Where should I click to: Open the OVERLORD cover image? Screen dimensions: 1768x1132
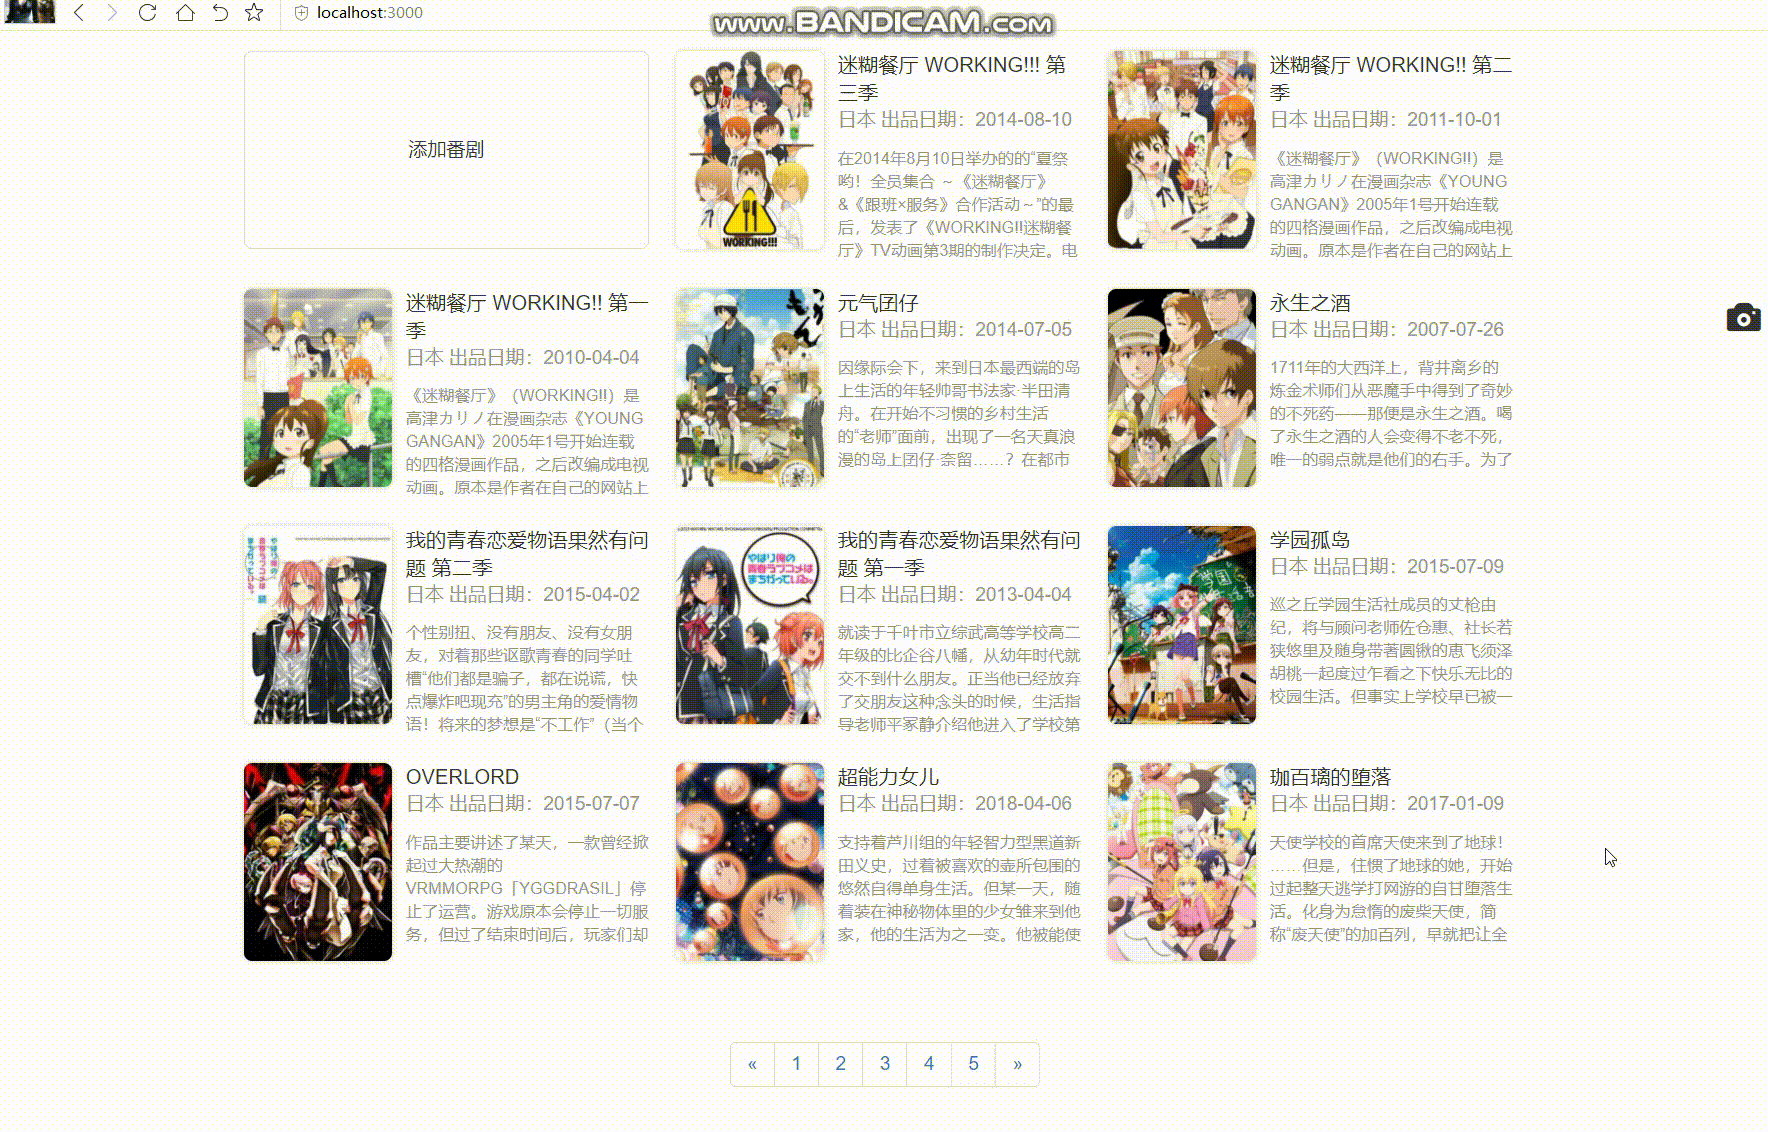pyautogui.click(x=318, y=862)
